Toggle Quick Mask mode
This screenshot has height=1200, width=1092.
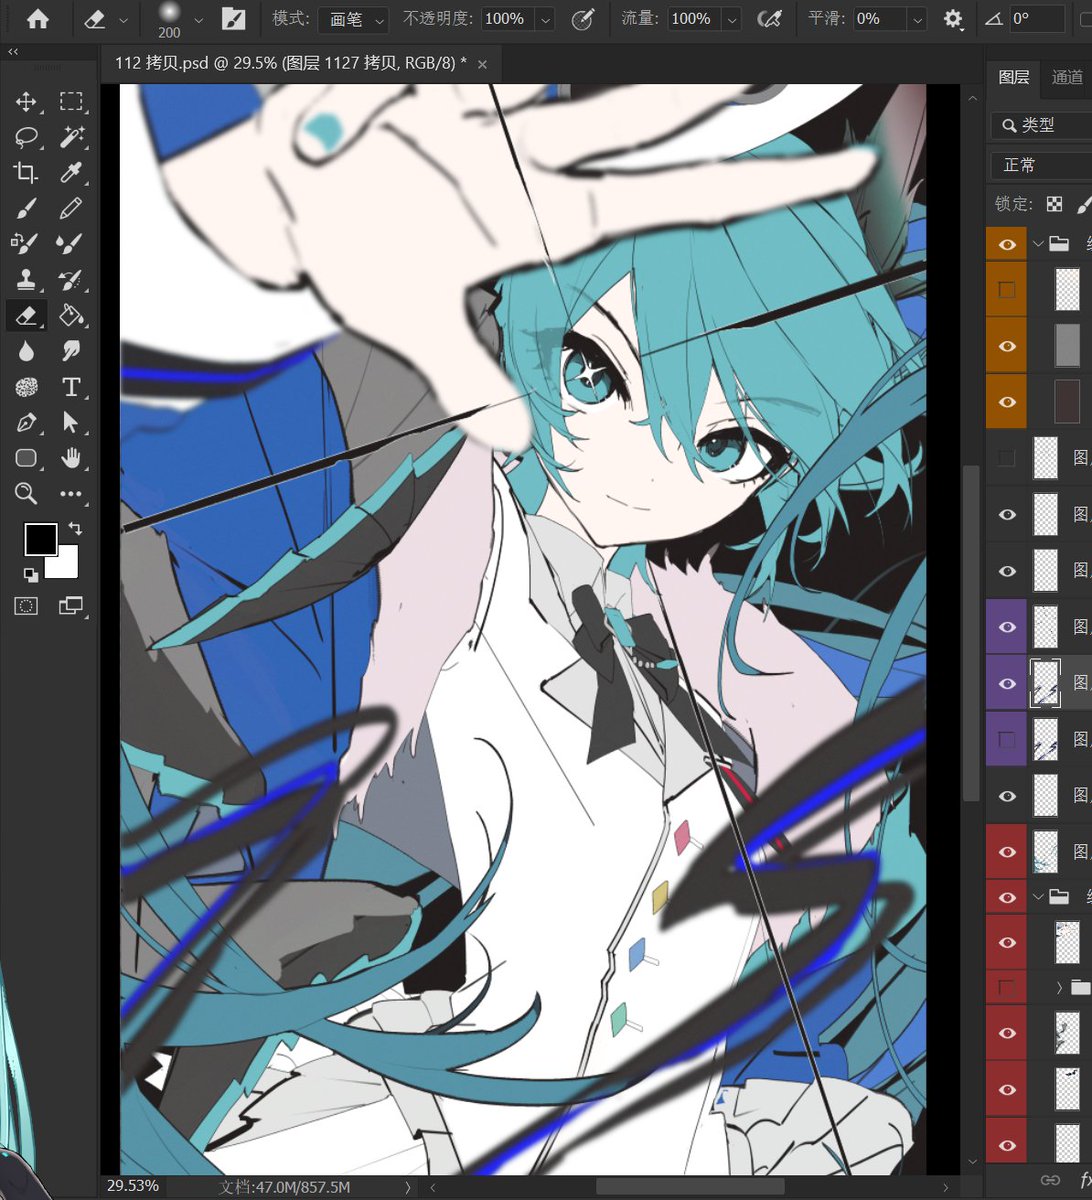(x=26, y=605)
